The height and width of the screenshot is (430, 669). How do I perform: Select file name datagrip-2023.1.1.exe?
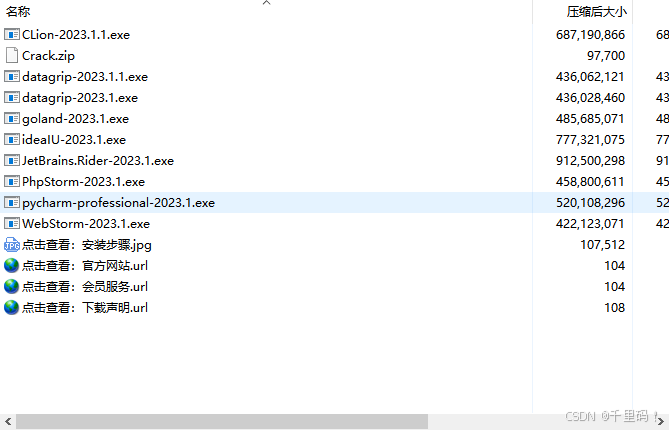(x=85, y=77)
